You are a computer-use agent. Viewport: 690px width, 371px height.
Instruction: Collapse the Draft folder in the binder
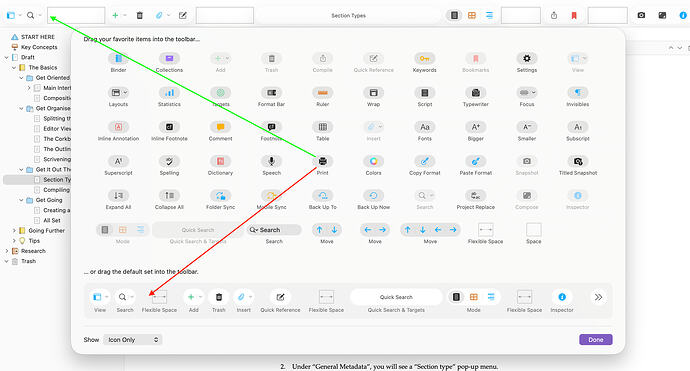coord(7,58)
